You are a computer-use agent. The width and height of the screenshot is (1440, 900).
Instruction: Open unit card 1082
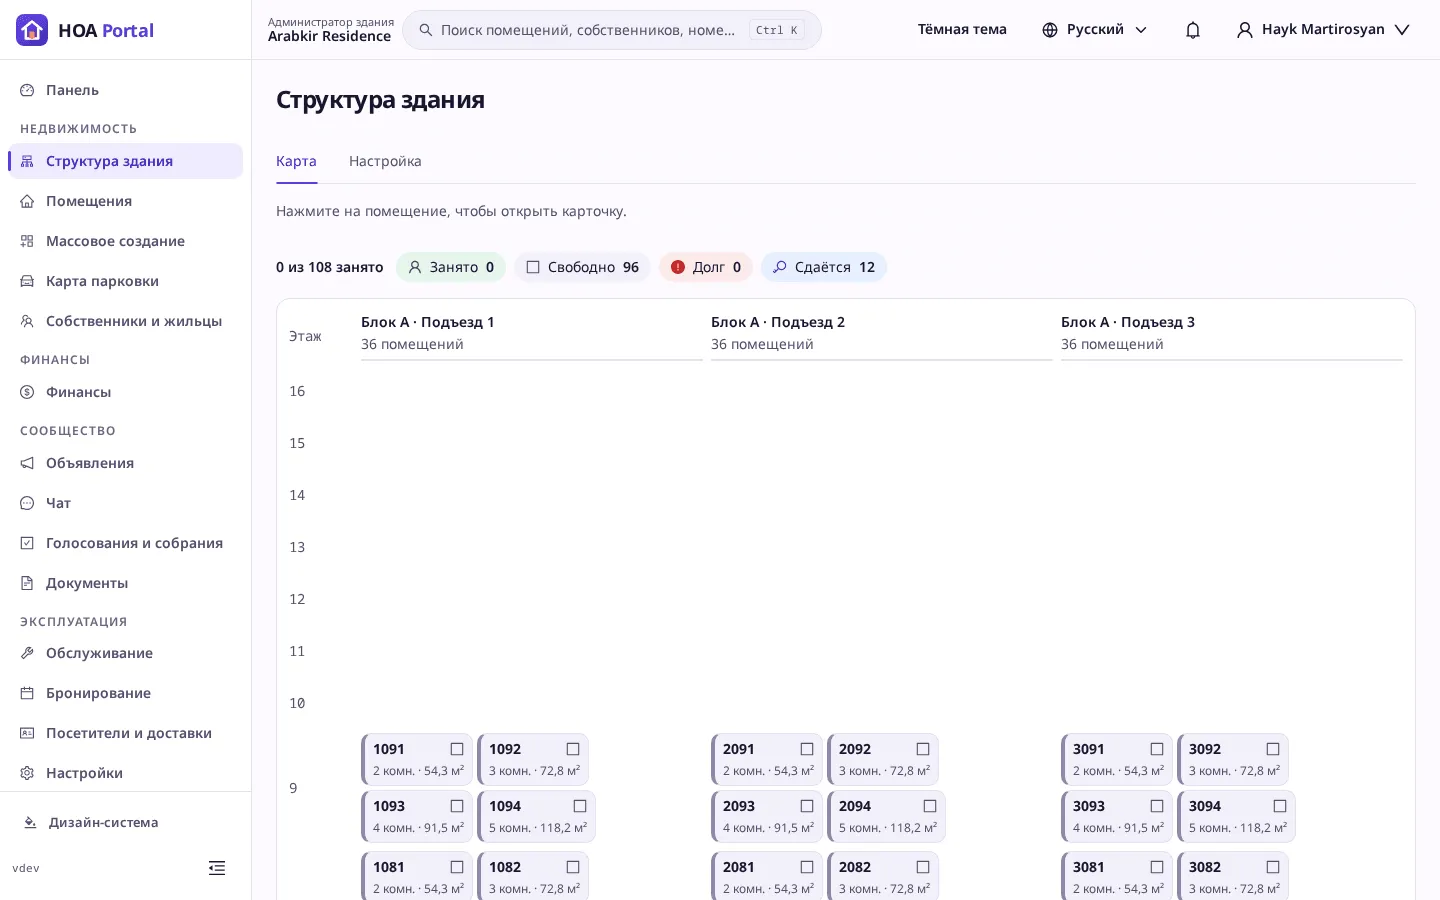click(x=533, y=876)
